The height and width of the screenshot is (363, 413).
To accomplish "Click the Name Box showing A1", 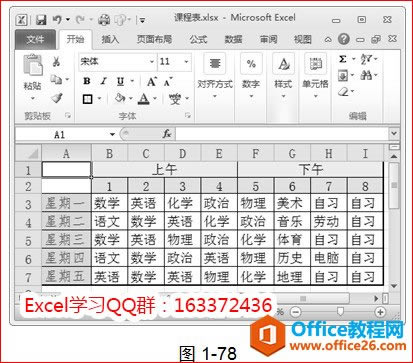I will pos(60,134).
